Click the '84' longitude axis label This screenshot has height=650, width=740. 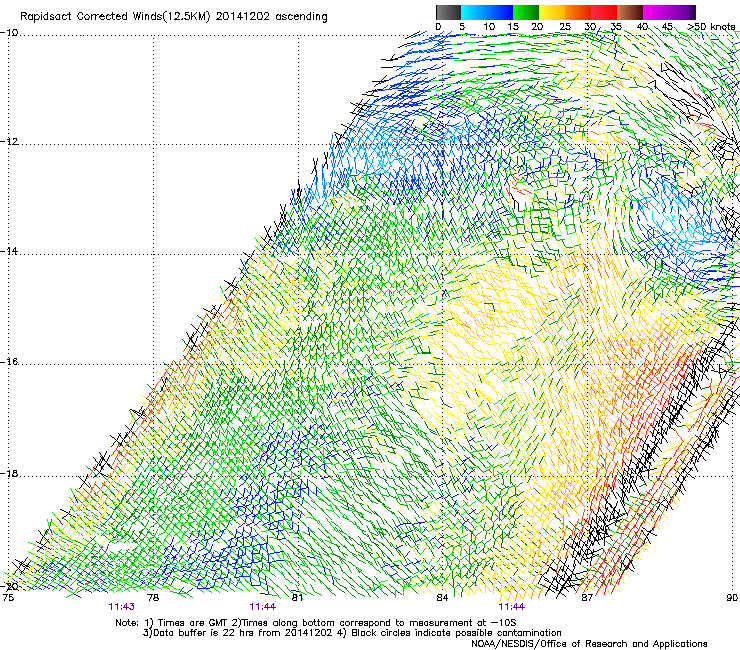pos(442,598)
